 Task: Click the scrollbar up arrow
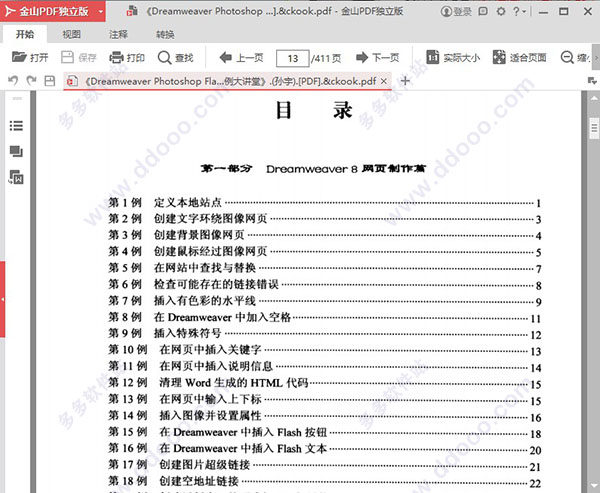pyautogui.click(x=594, y=98)
